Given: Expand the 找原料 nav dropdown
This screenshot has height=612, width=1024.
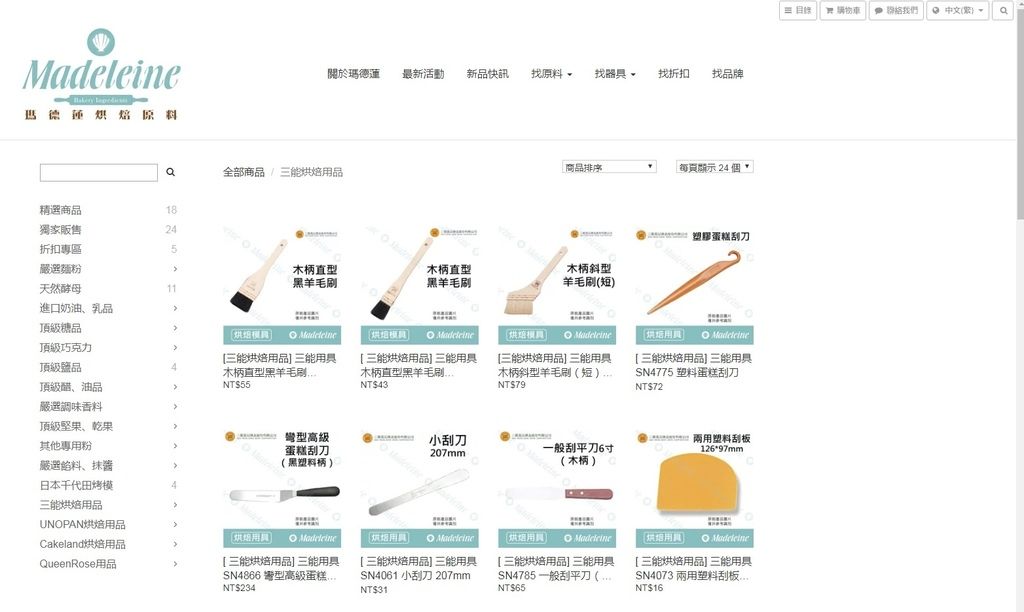Looking at the screenshot, I should [551, 74].
